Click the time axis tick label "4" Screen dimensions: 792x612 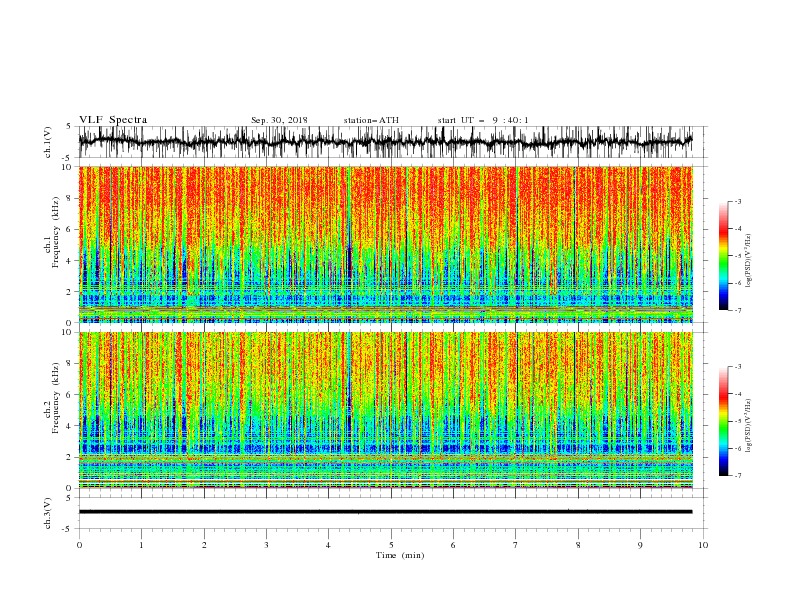(328, 545)
